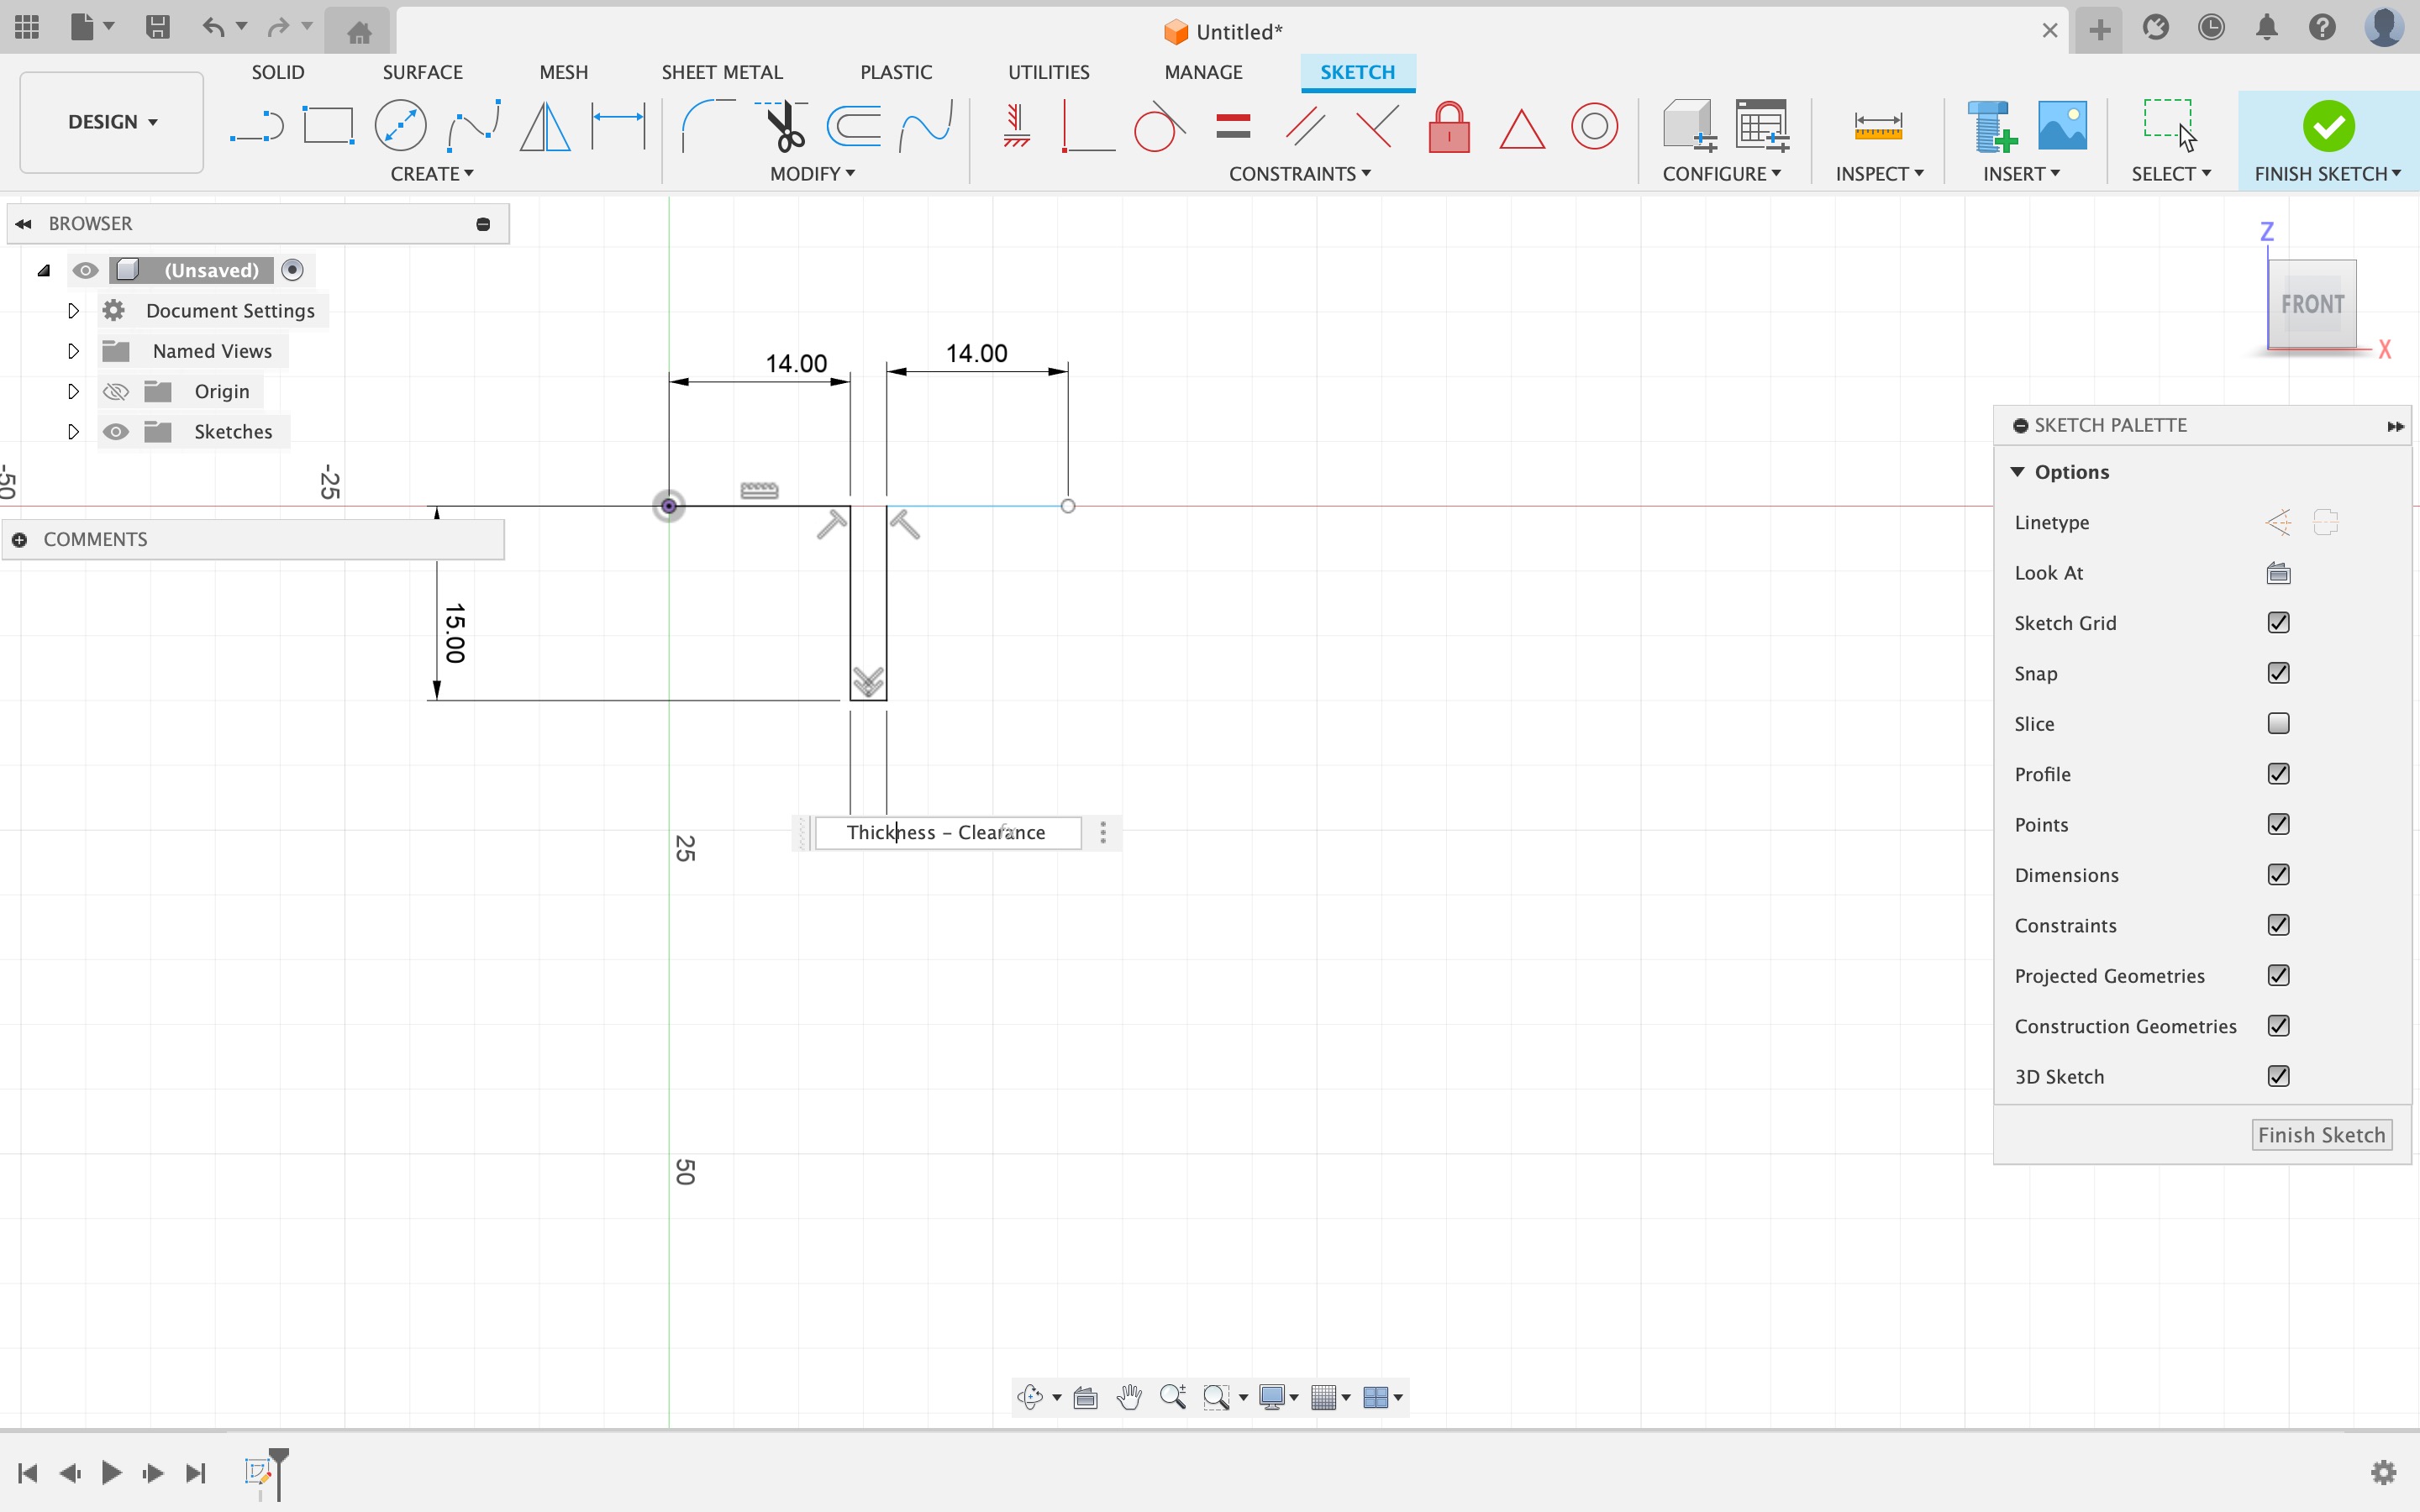The image size is (2420, 1512).
Task: Click the timeline playhead marker
Action: (x=279, y=1458)
